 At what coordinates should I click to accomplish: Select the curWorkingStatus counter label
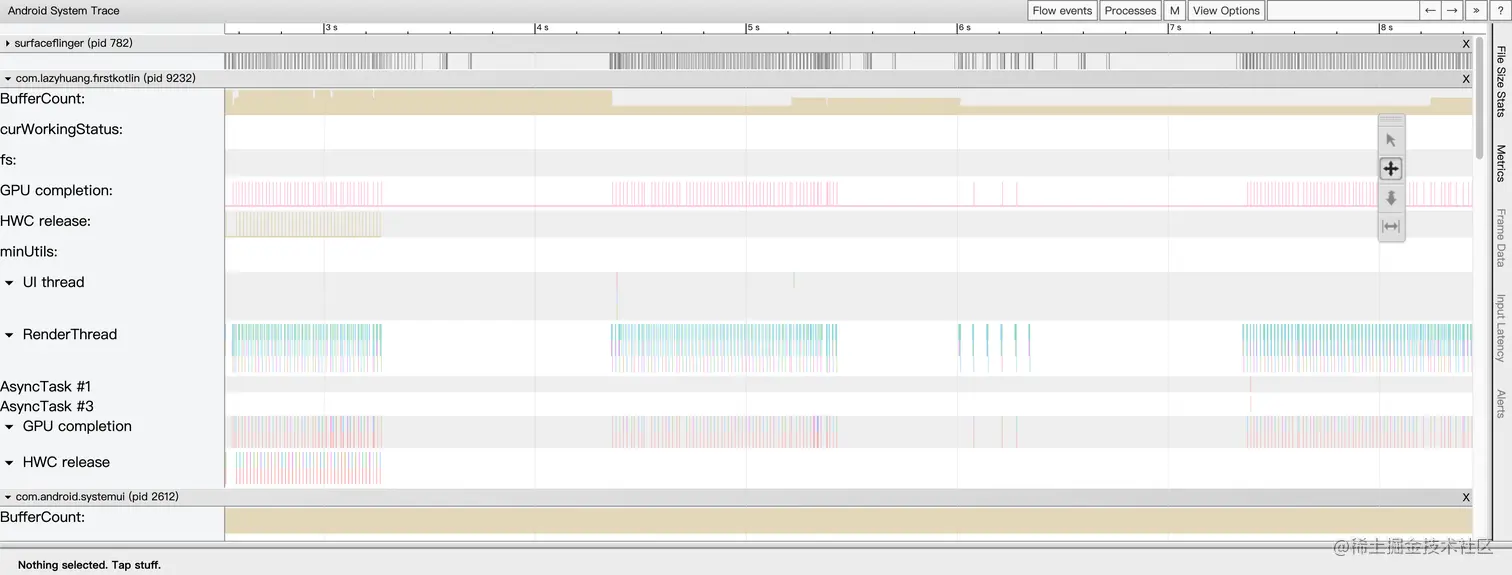(61, 130)
